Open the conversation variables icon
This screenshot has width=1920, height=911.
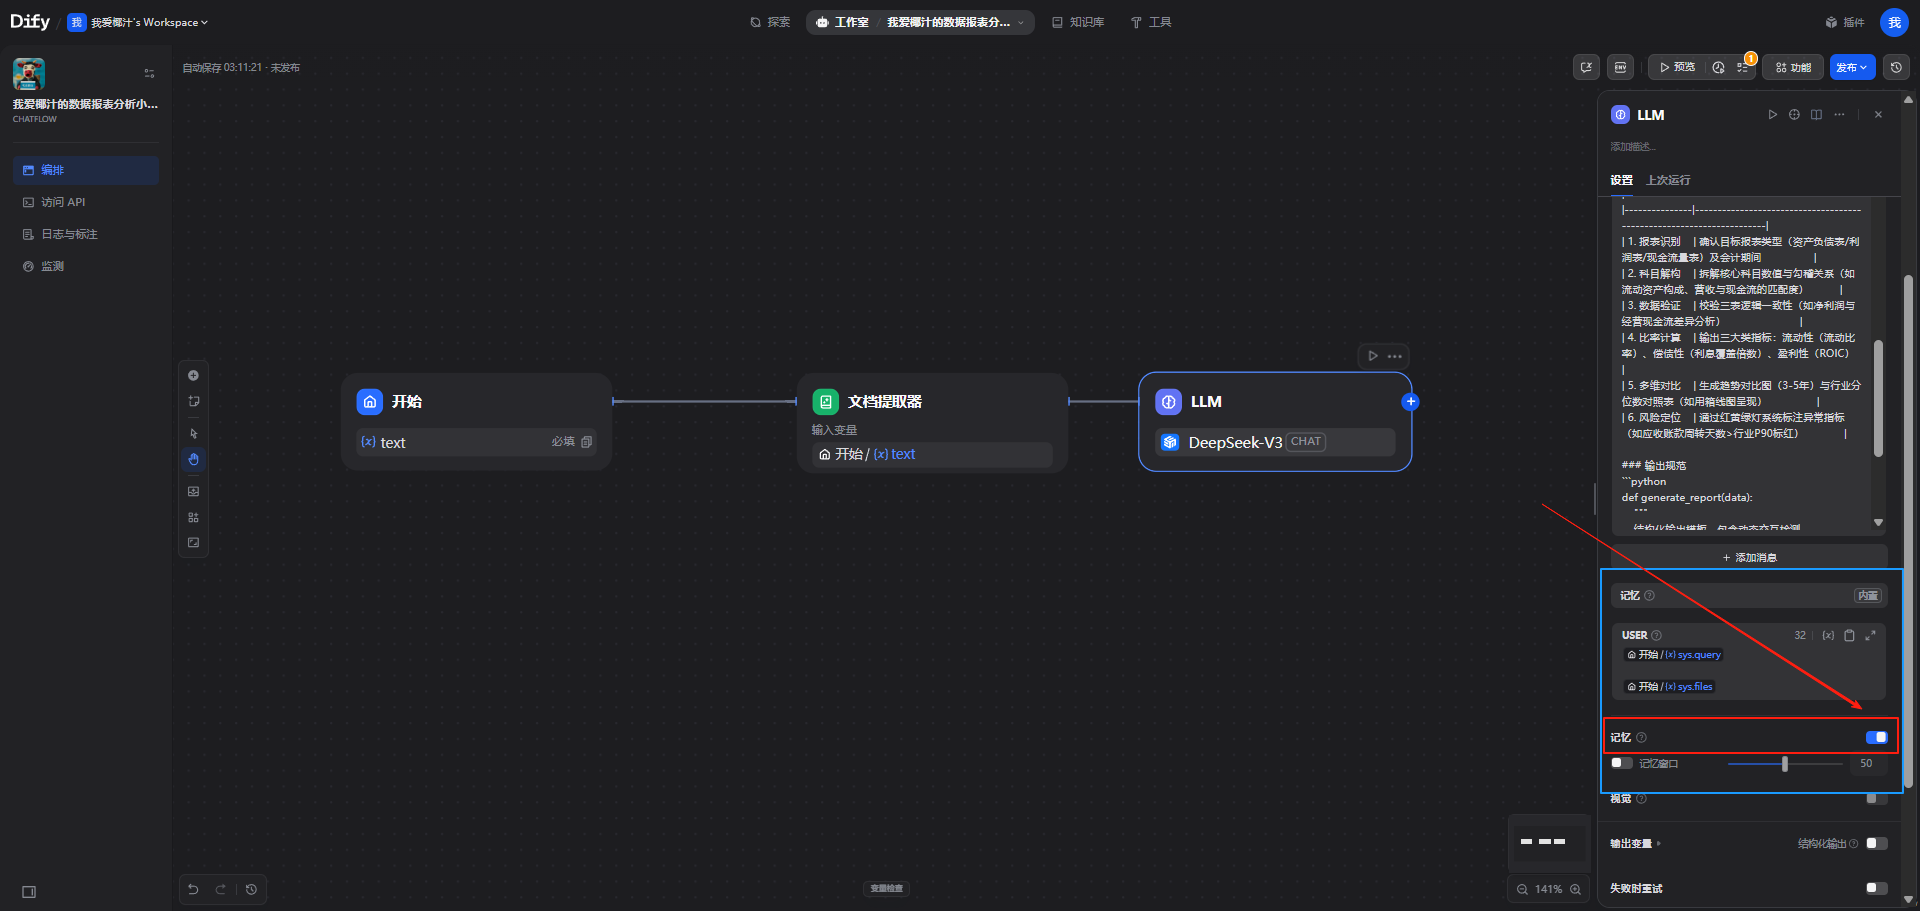tap(1586, 67)
